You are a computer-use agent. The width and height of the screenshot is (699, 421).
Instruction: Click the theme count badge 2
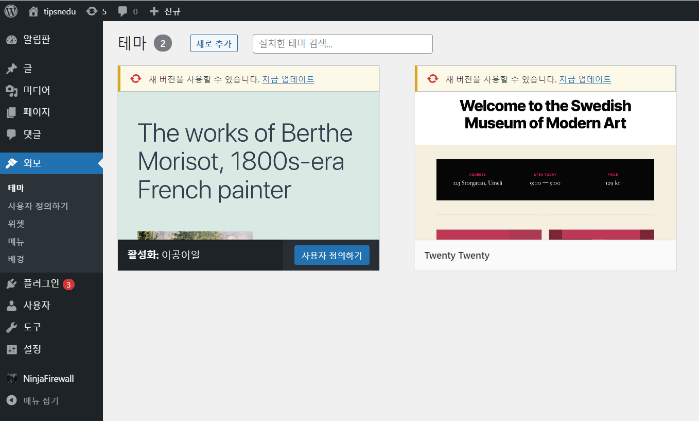(x=163, y=43)
